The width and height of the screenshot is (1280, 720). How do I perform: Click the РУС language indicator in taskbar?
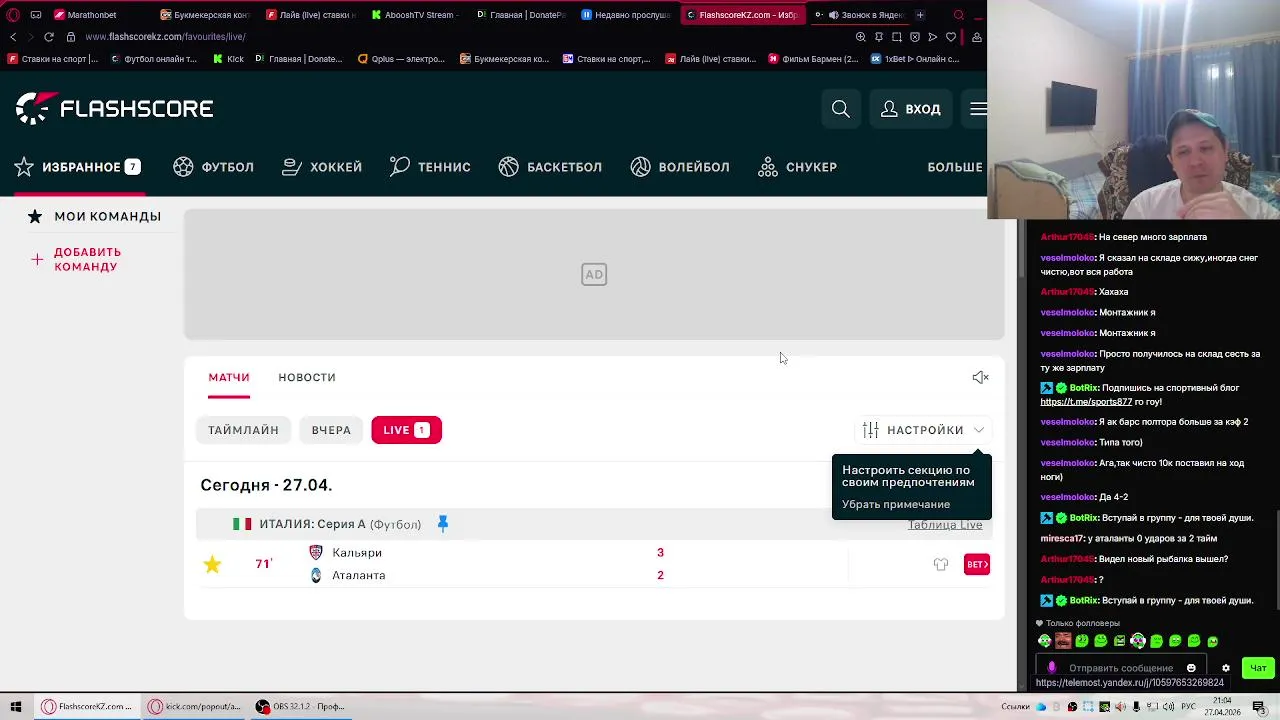[x=1188, y=707]
